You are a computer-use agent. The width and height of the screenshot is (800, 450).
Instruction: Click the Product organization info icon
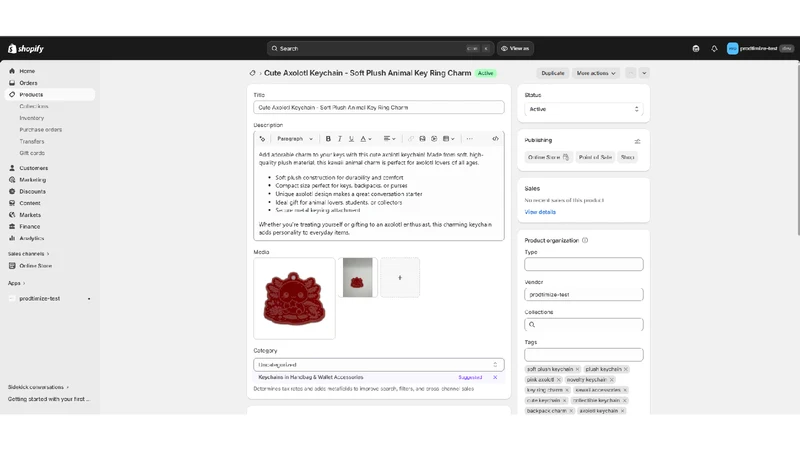(x=585, y=240)
